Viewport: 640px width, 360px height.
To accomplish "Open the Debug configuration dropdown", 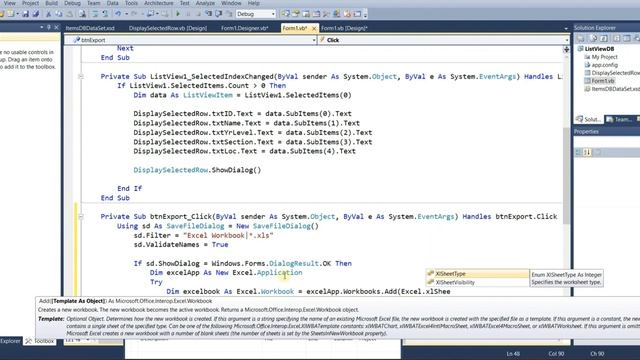I will pyautogui.click(x=273, y=14).
